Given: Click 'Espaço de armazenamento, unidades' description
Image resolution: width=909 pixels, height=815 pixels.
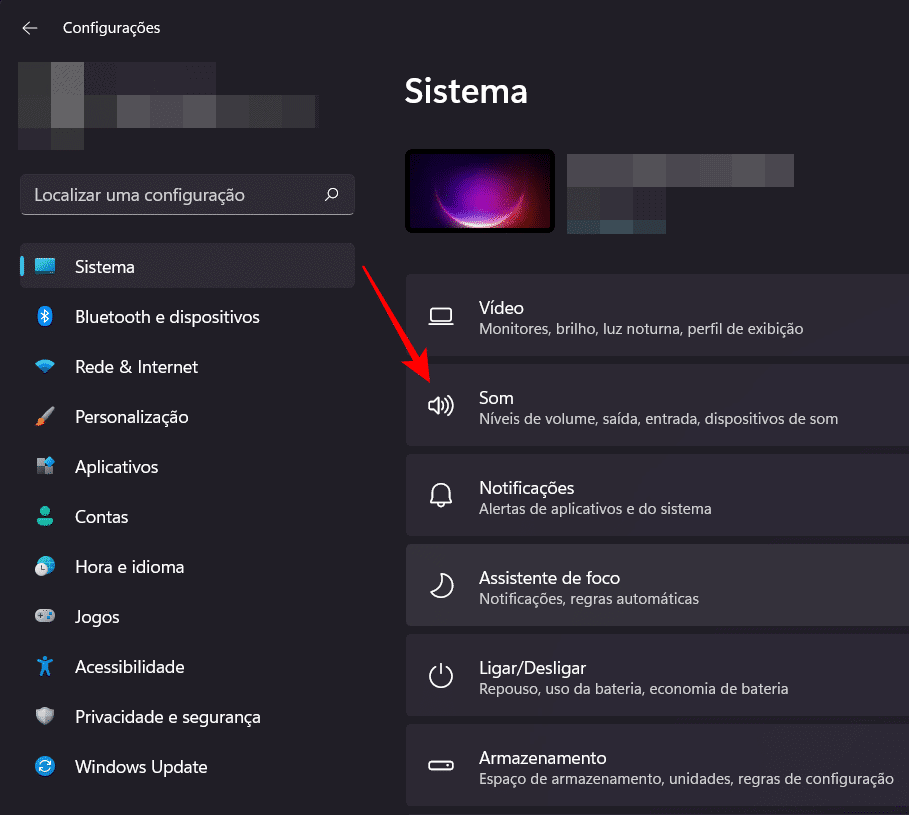Looking at the screenshot, I should coord(686,779).
